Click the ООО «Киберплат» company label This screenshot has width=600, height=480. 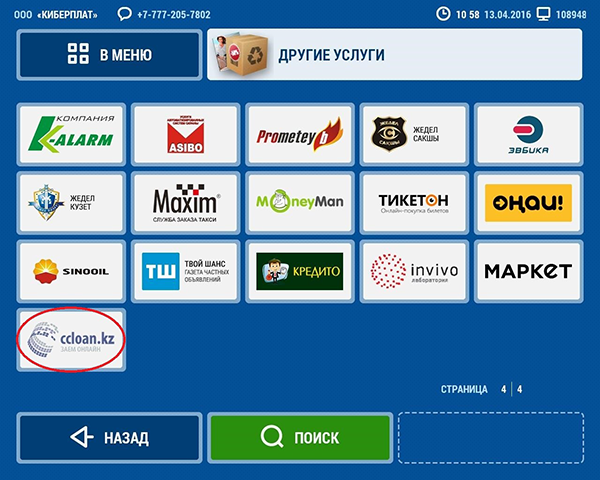[x=55, y=15]
